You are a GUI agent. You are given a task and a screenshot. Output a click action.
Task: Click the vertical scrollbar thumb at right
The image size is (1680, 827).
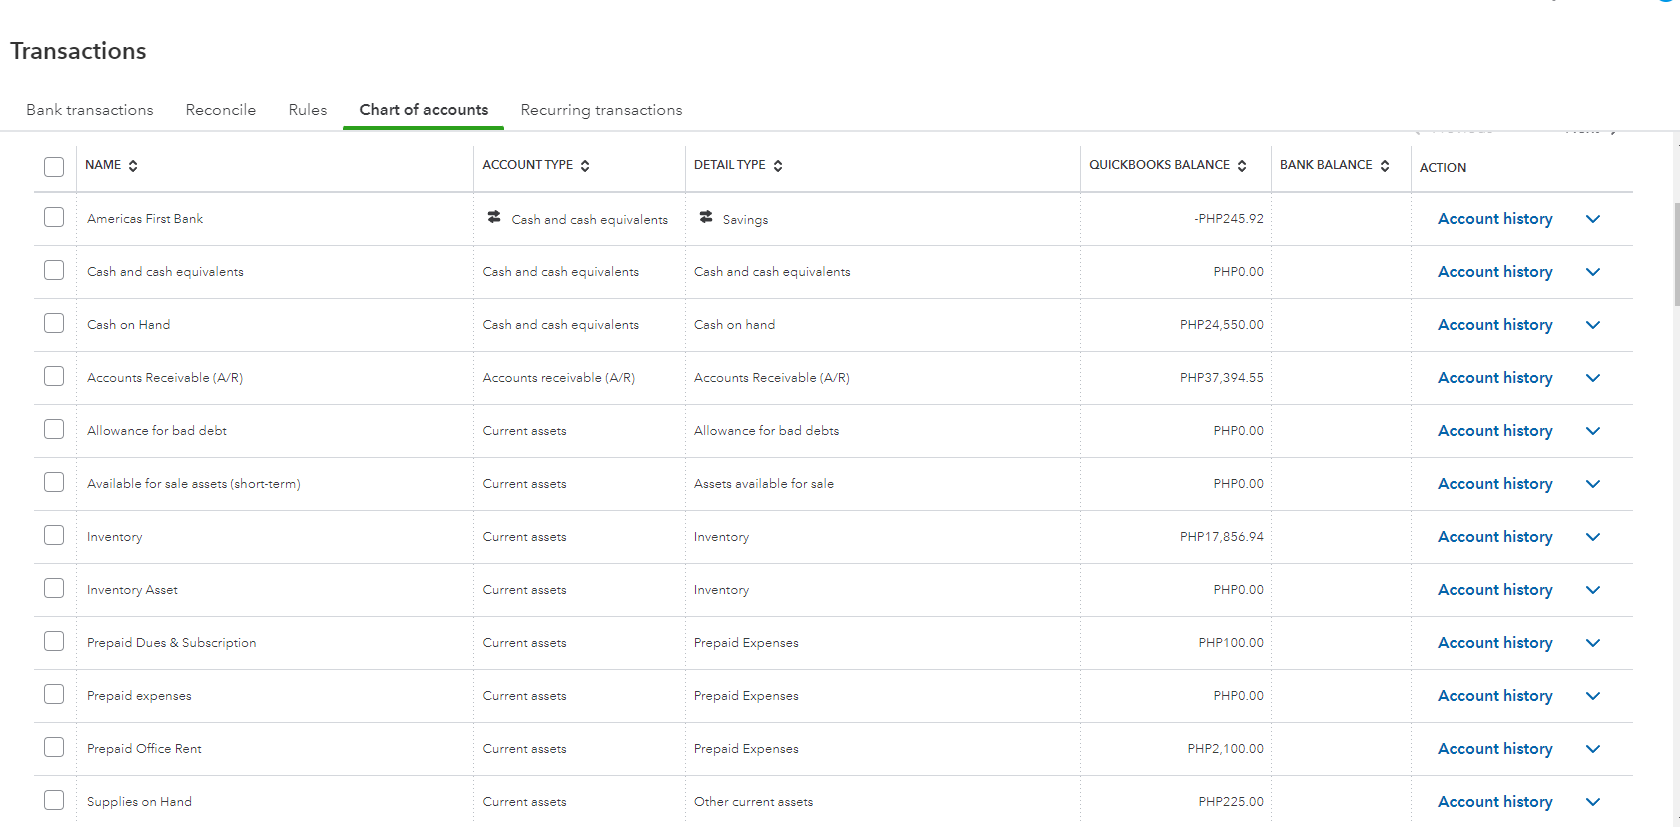pos(1676,254)
